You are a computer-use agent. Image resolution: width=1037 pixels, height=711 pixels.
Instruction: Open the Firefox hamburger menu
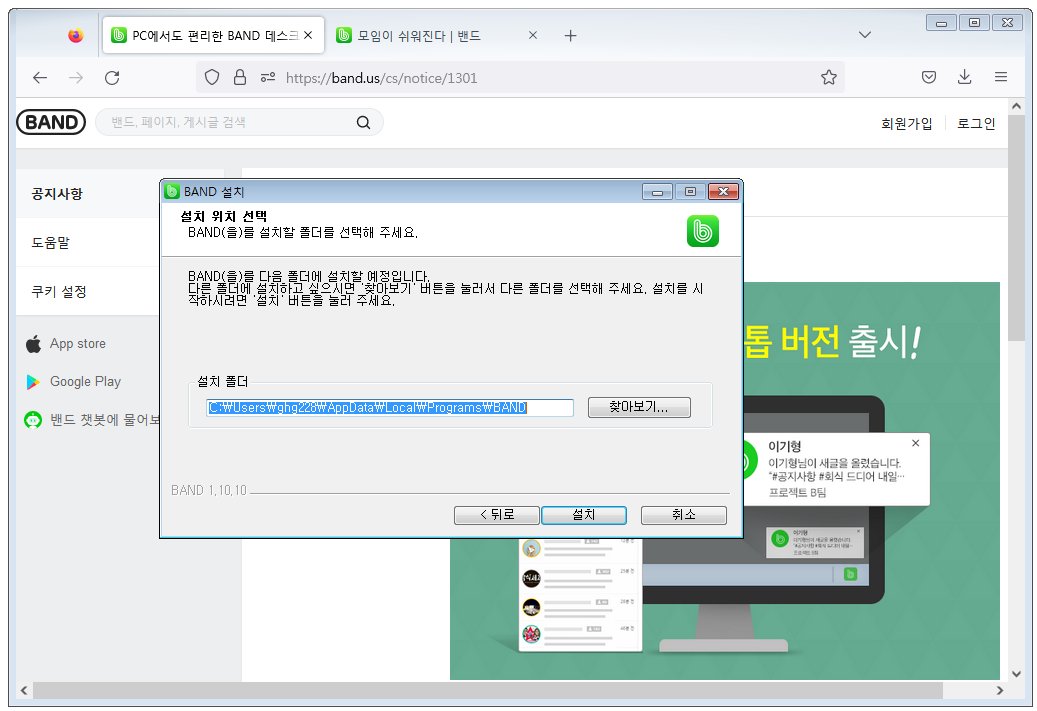(x=1001, y=77)
